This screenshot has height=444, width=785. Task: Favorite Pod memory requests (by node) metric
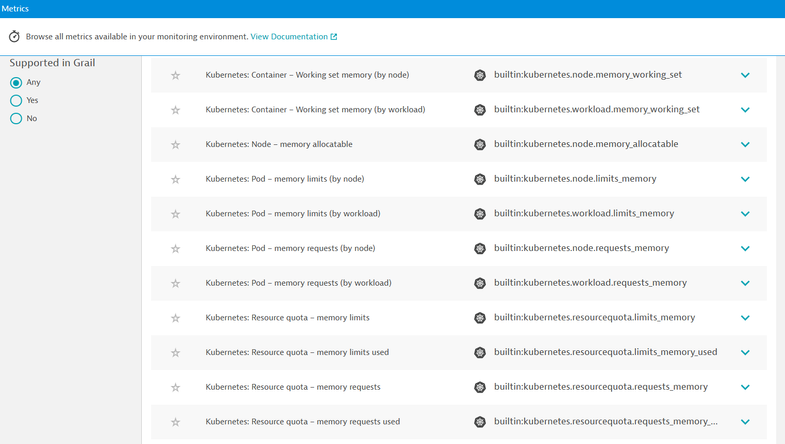pyautogui.click(x=176, y=249)
